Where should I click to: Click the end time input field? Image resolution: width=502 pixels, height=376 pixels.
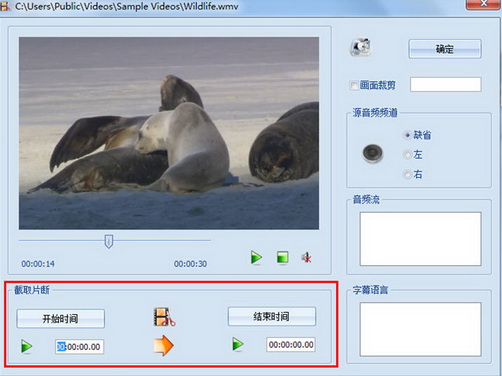point(291,345)
